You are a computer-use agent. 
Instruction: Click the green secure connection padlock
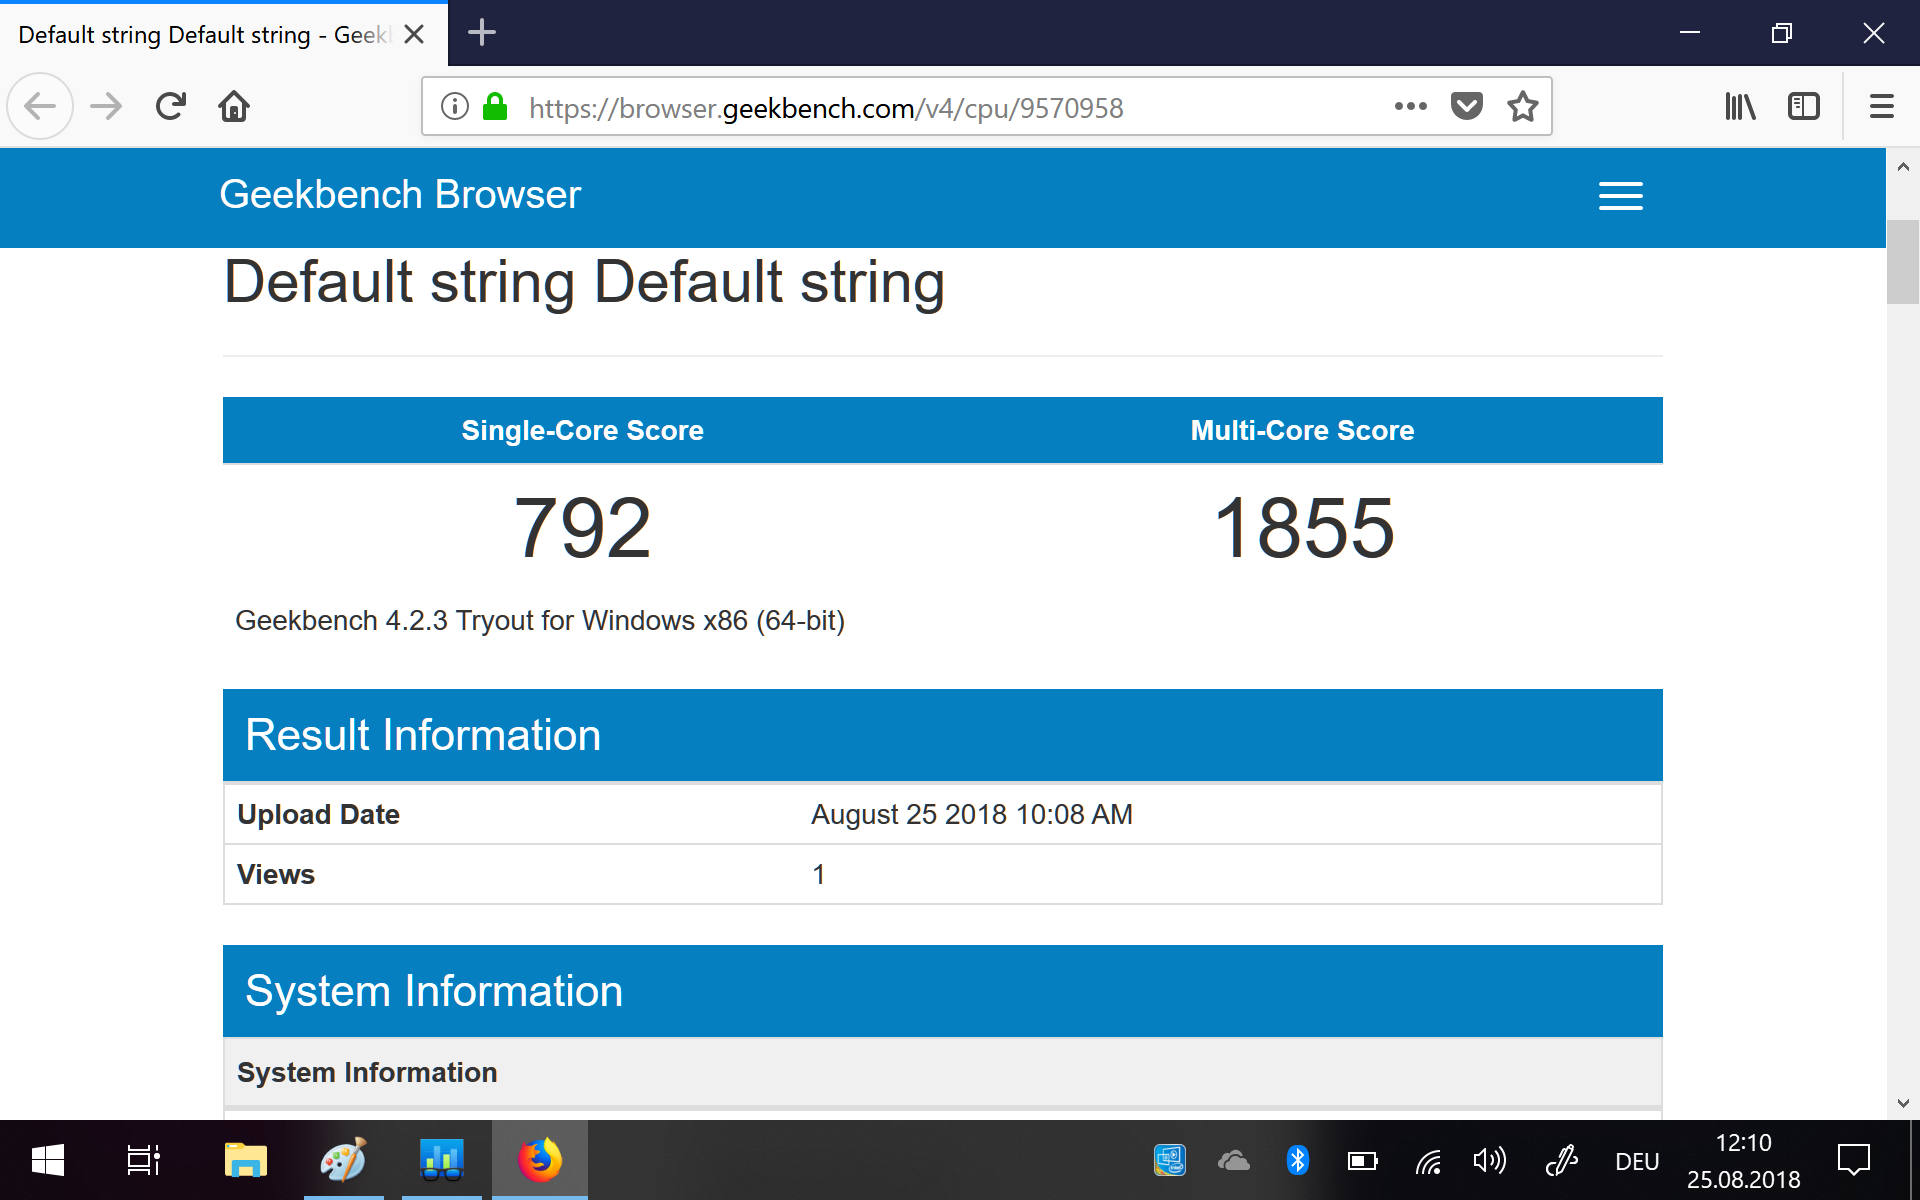[x=495, y=106]
